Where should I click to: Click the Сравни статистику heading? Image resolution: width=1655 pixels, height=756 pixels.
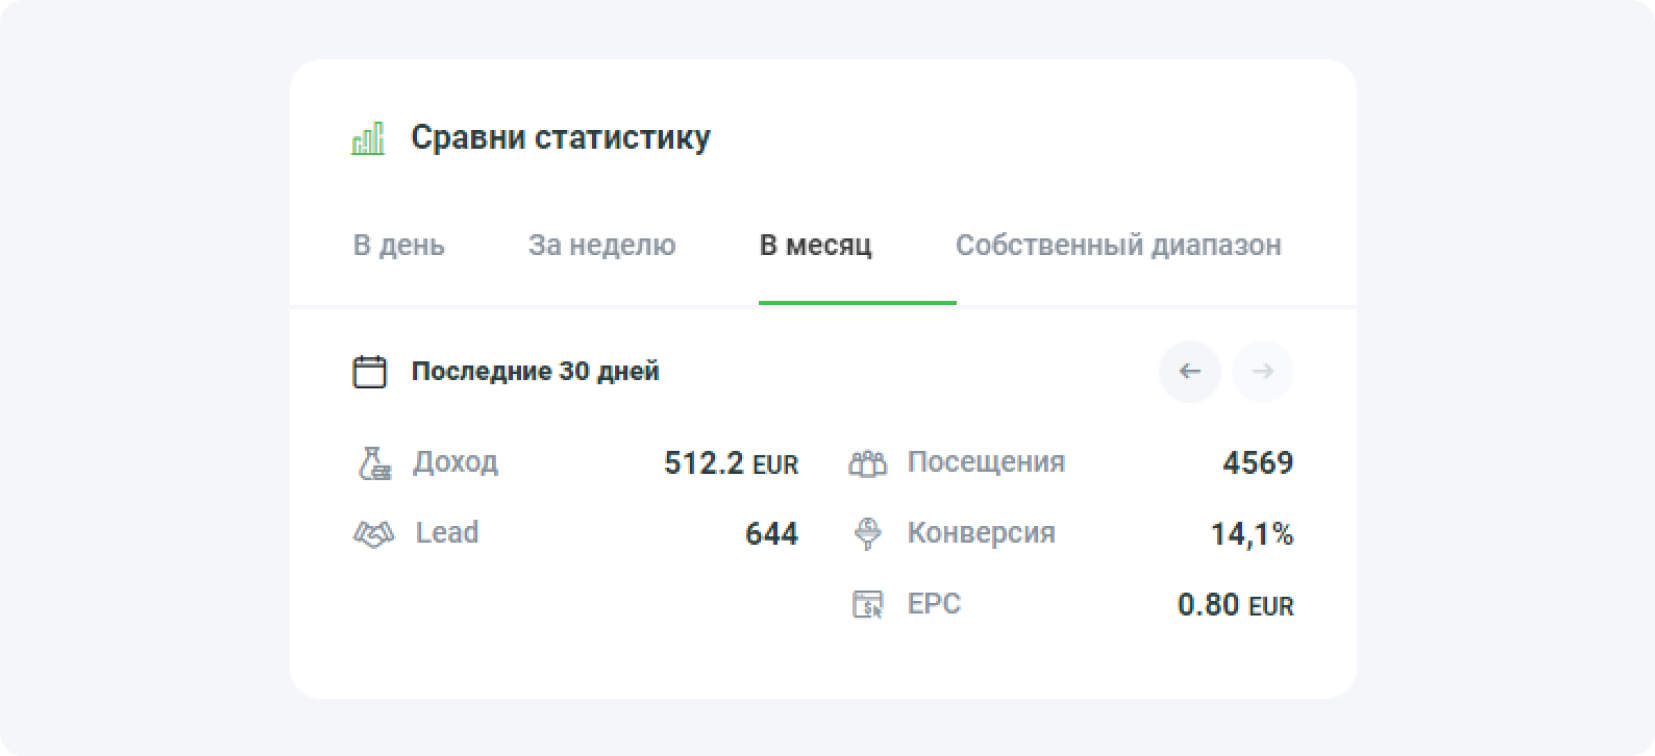click(x=560, y=138)
